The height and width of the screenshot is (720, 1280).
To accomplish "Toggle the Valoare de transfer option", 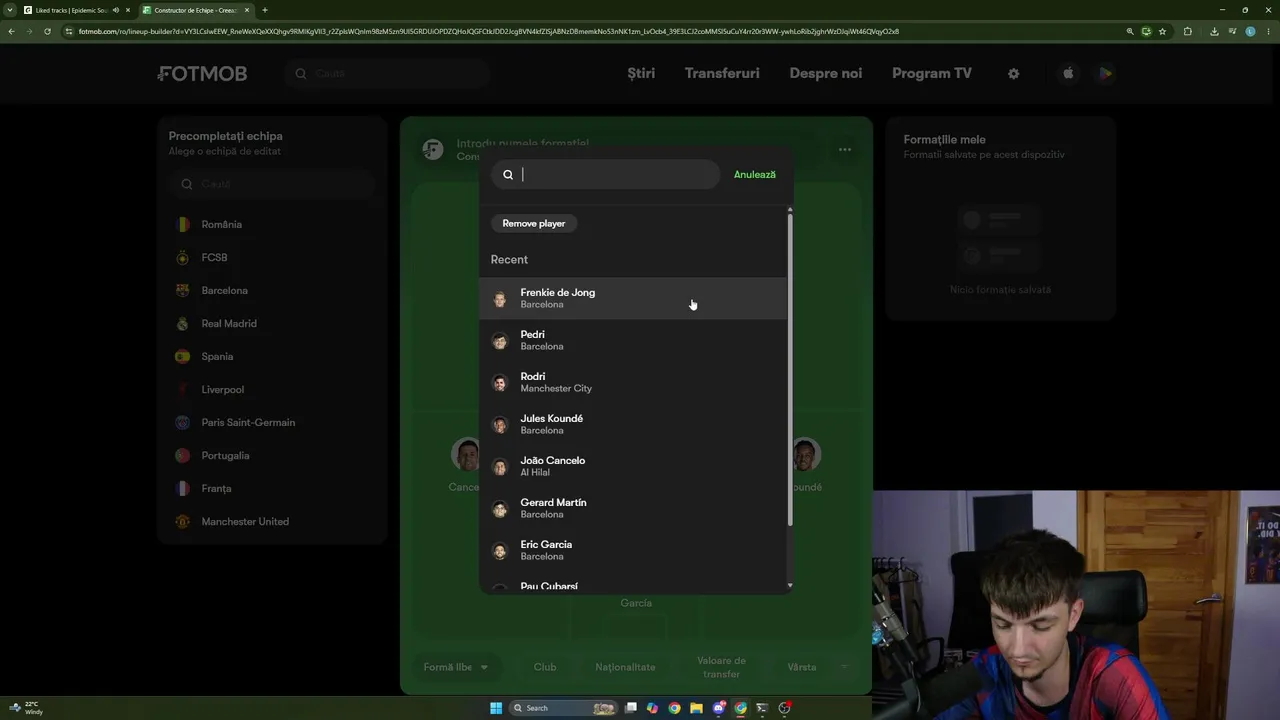I will tap(721, 667).
